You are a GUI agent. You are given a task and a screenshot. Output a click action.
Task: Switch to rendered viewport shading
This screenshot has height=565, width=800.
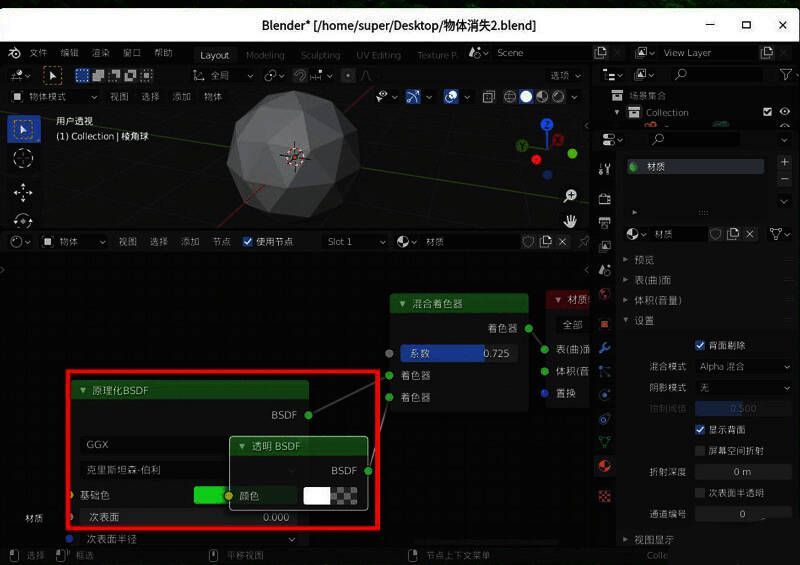point(559,96)
